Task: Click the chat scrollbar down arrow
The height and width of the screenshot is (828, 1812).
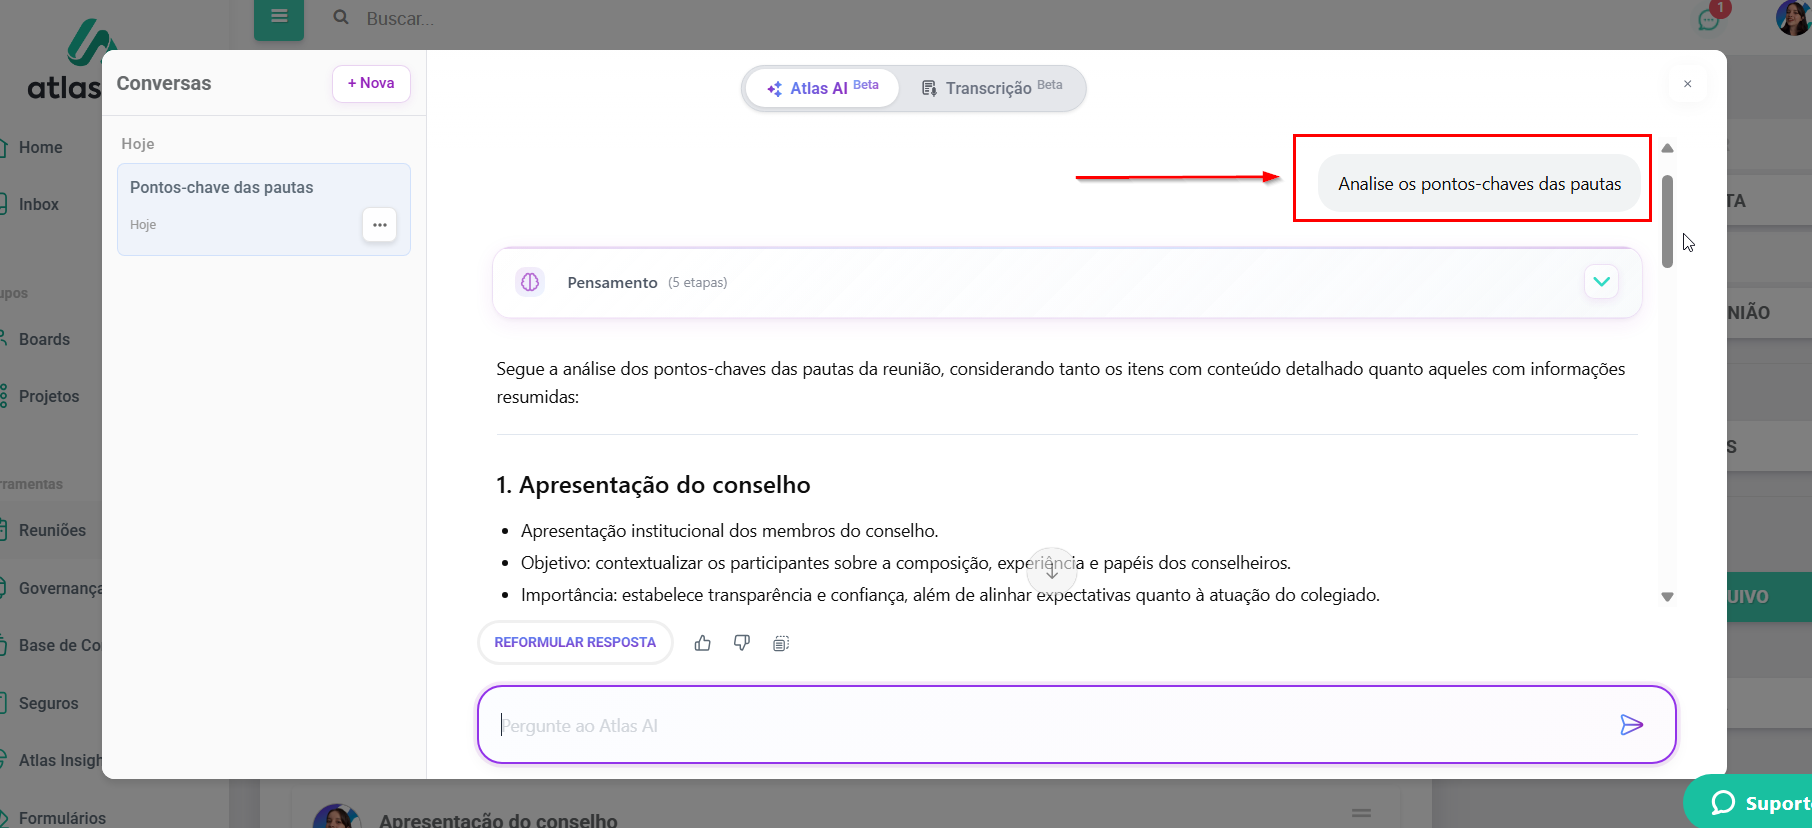Action: pos(1667,597)
